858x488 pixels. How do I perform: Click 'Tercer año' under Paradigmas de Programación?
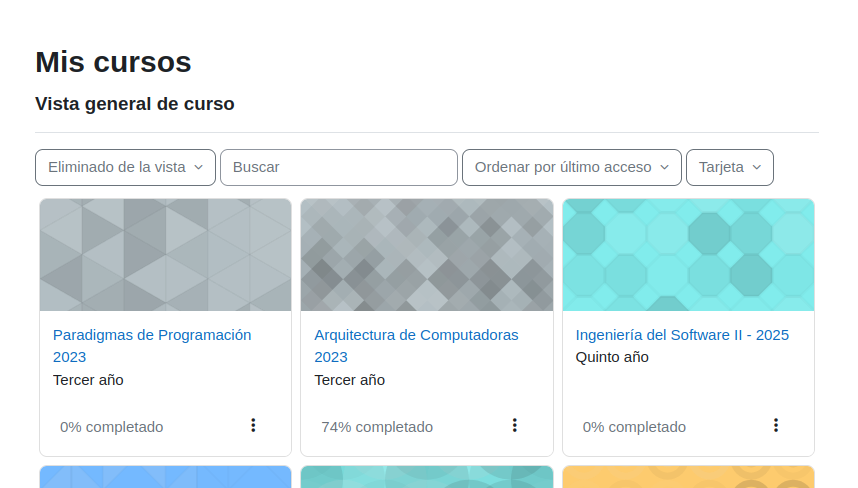click(x=88, y=380)
